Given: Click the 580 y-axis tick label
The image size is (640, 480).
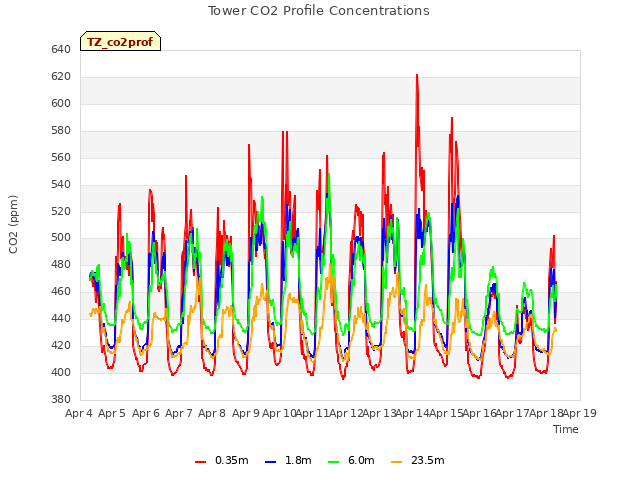Looking at the screenshot, I should coord(61,130).
